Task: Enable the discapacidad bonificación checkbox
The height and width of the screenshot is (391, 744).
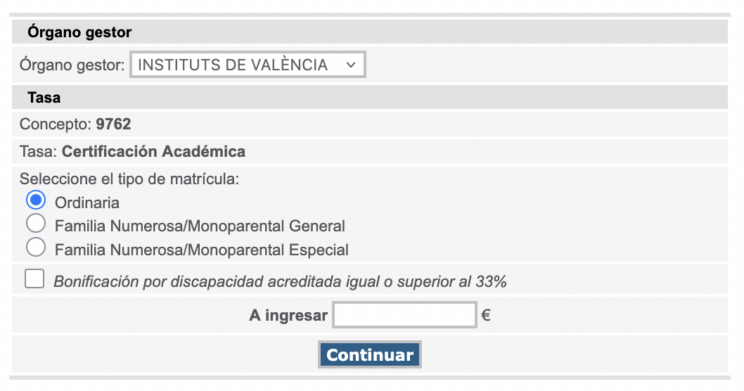Action: pyautogui.click(x=35, y=279)
